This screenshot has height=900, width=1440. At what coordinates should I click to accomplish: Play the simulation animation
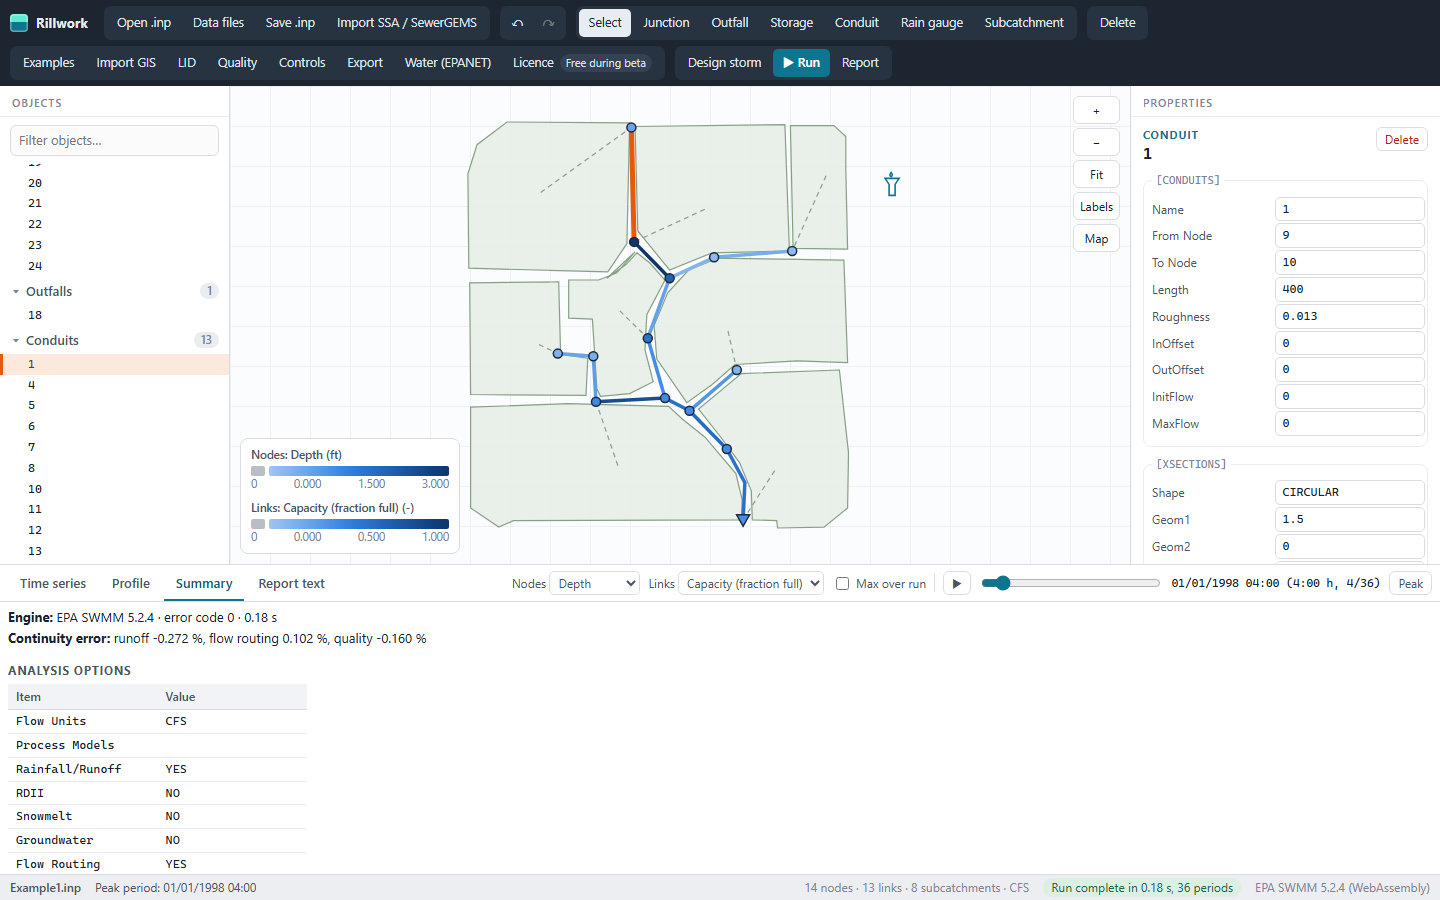(x=956, y=583)
